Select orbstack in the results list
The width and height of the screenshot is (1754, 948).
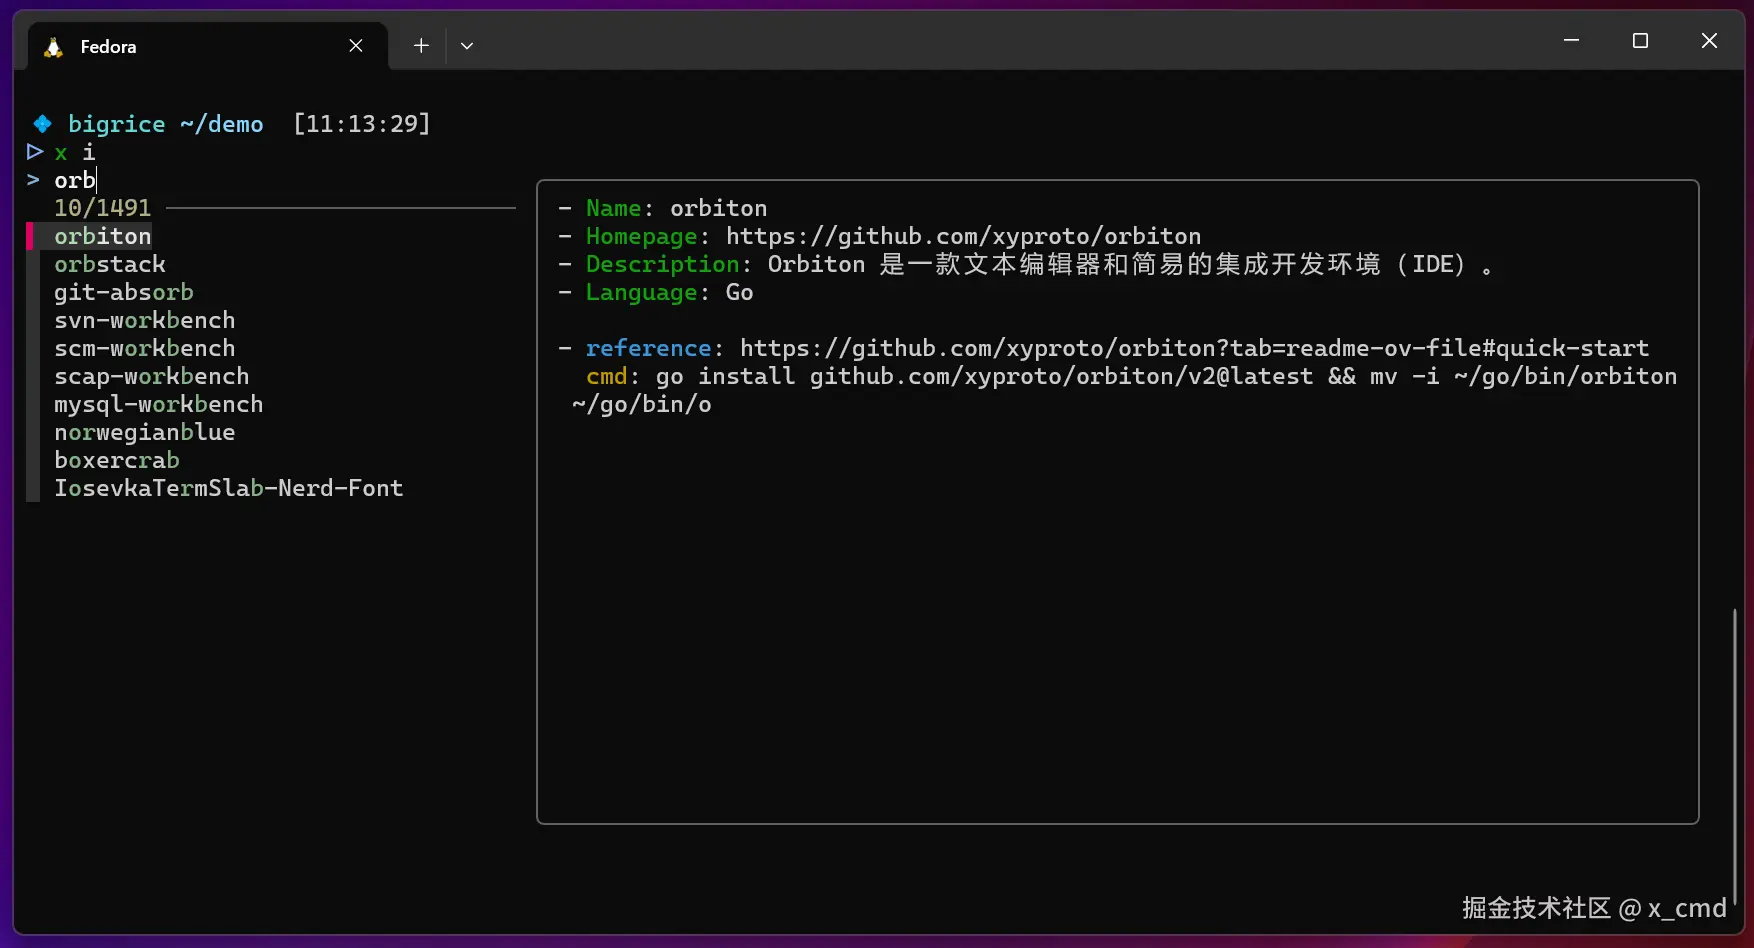pyautogui.click(x=110, y=264)
